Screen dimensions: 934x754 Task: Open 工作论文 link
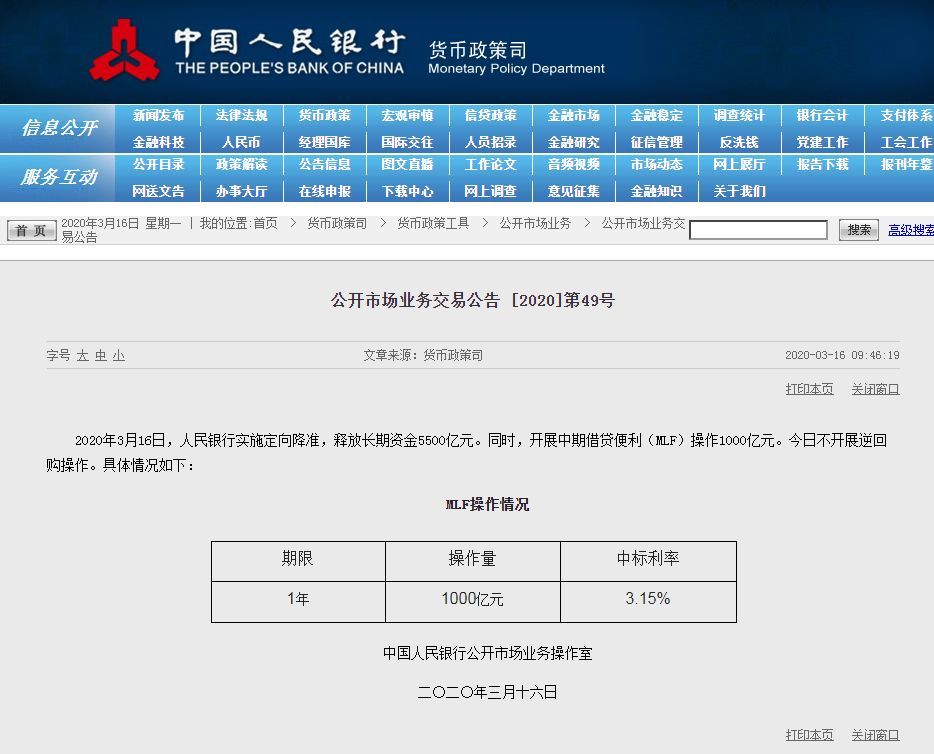490,164
